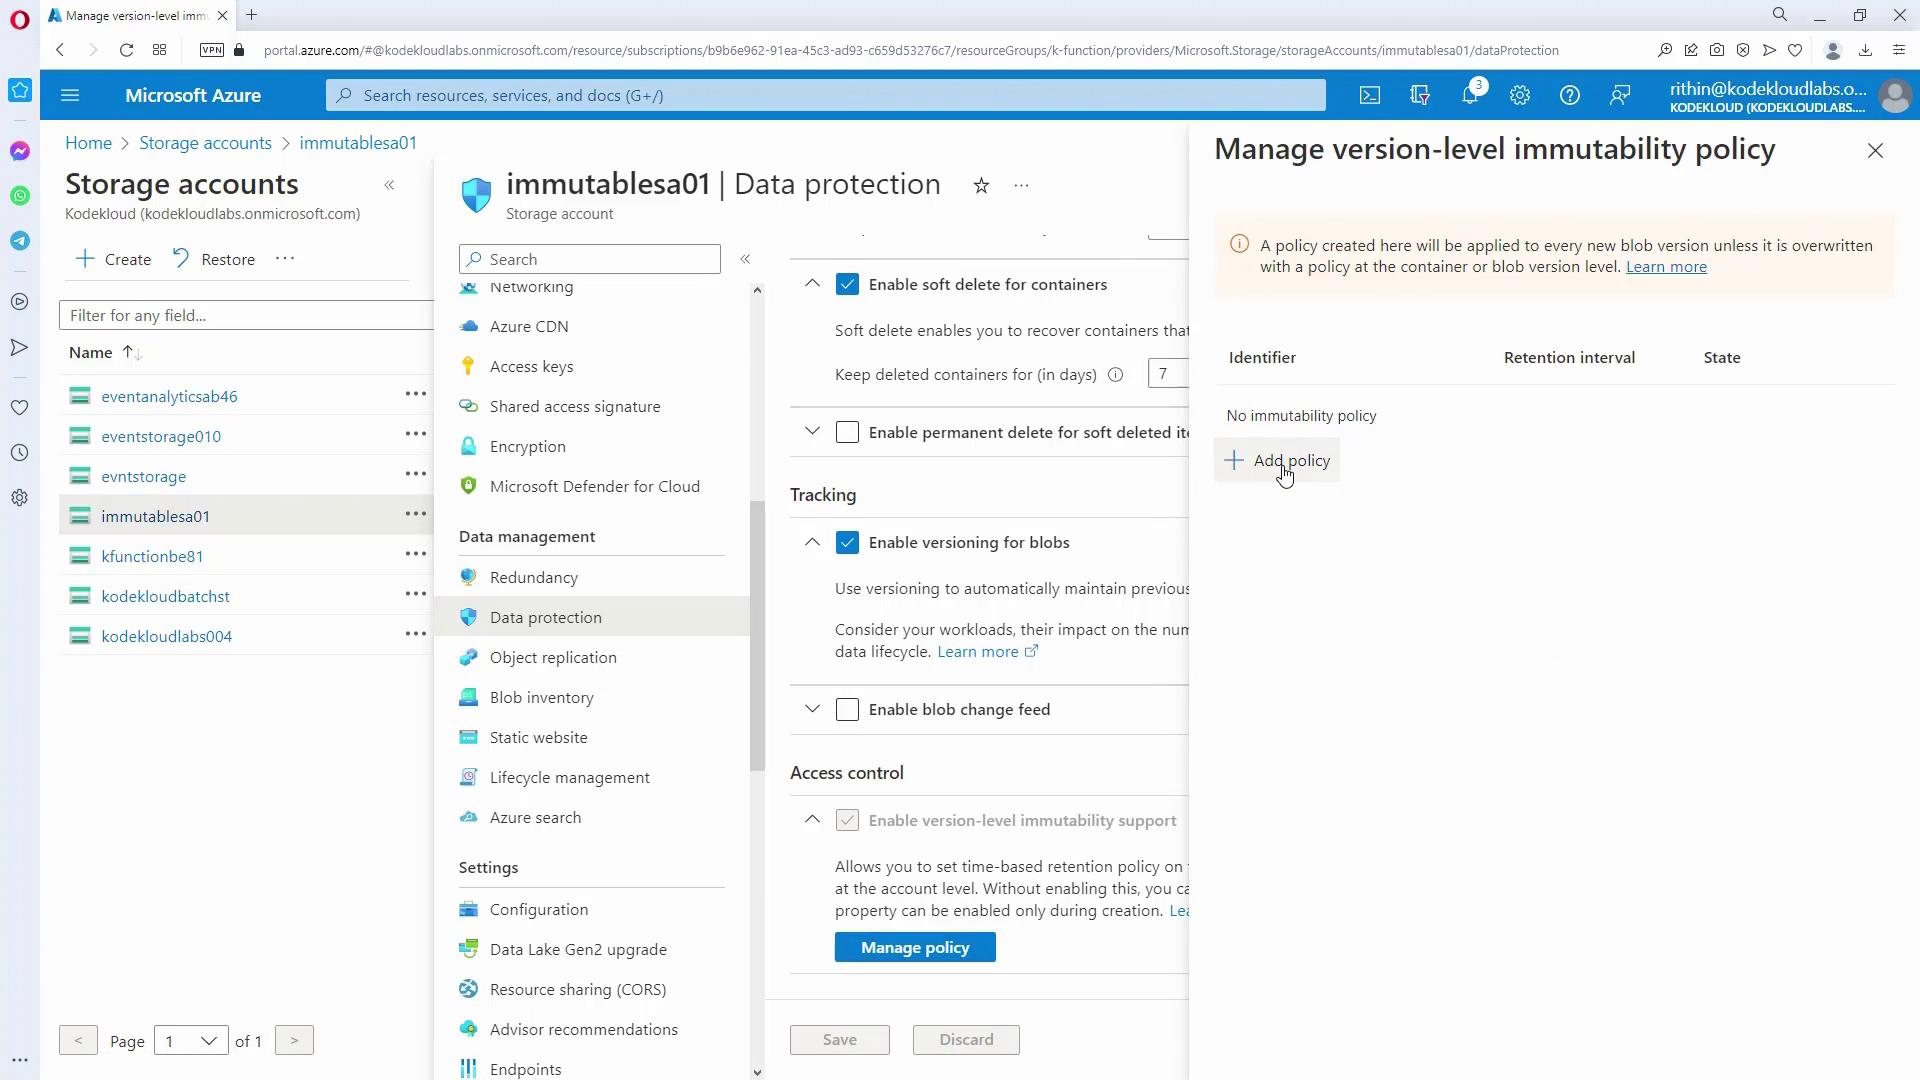This screenshot has height=1080, width=1920.
Task: Favorite the page with star icon
Action: click(x=981, y=186)
